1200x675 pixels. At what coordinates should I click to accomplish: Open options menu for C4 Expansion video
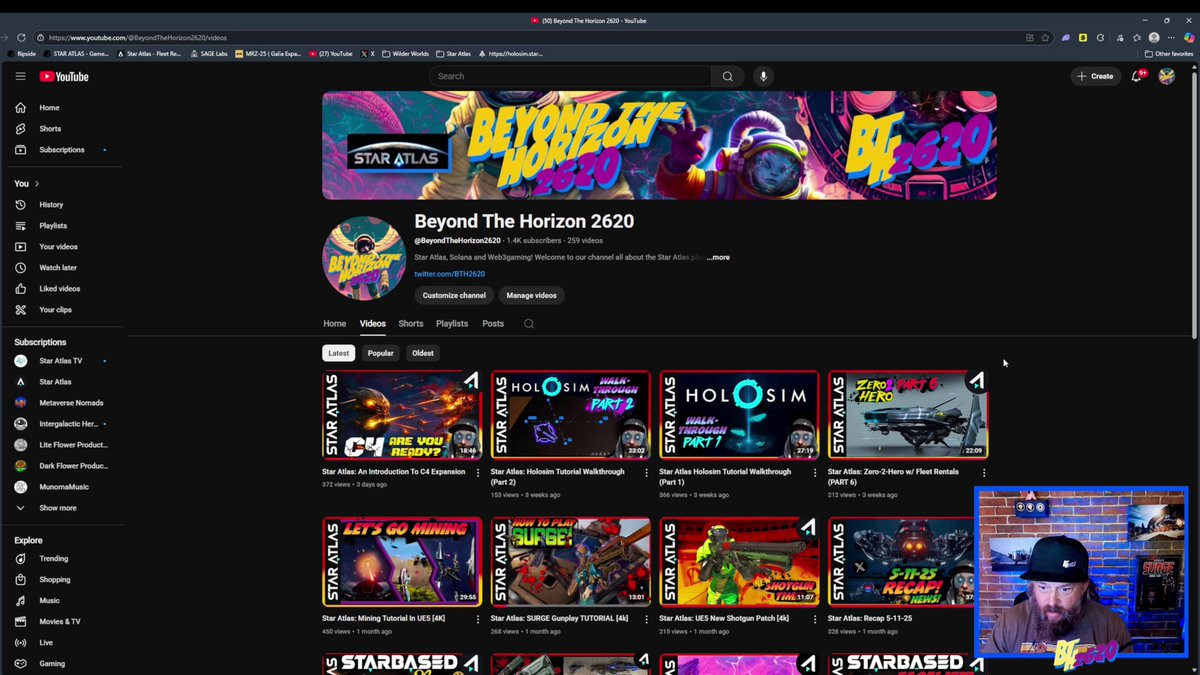(x=477, y=473)
